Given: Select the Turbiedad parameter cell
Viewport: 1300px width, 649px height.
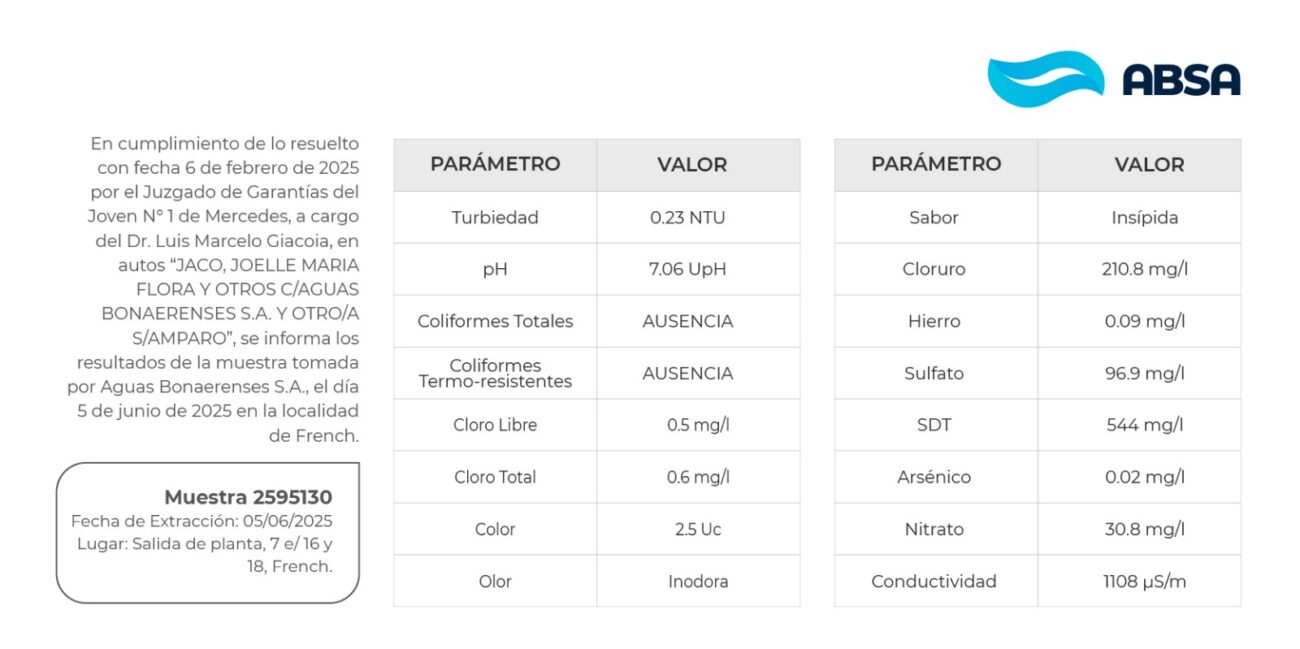Looking at the screenshot, I should (x=495, y=217).
